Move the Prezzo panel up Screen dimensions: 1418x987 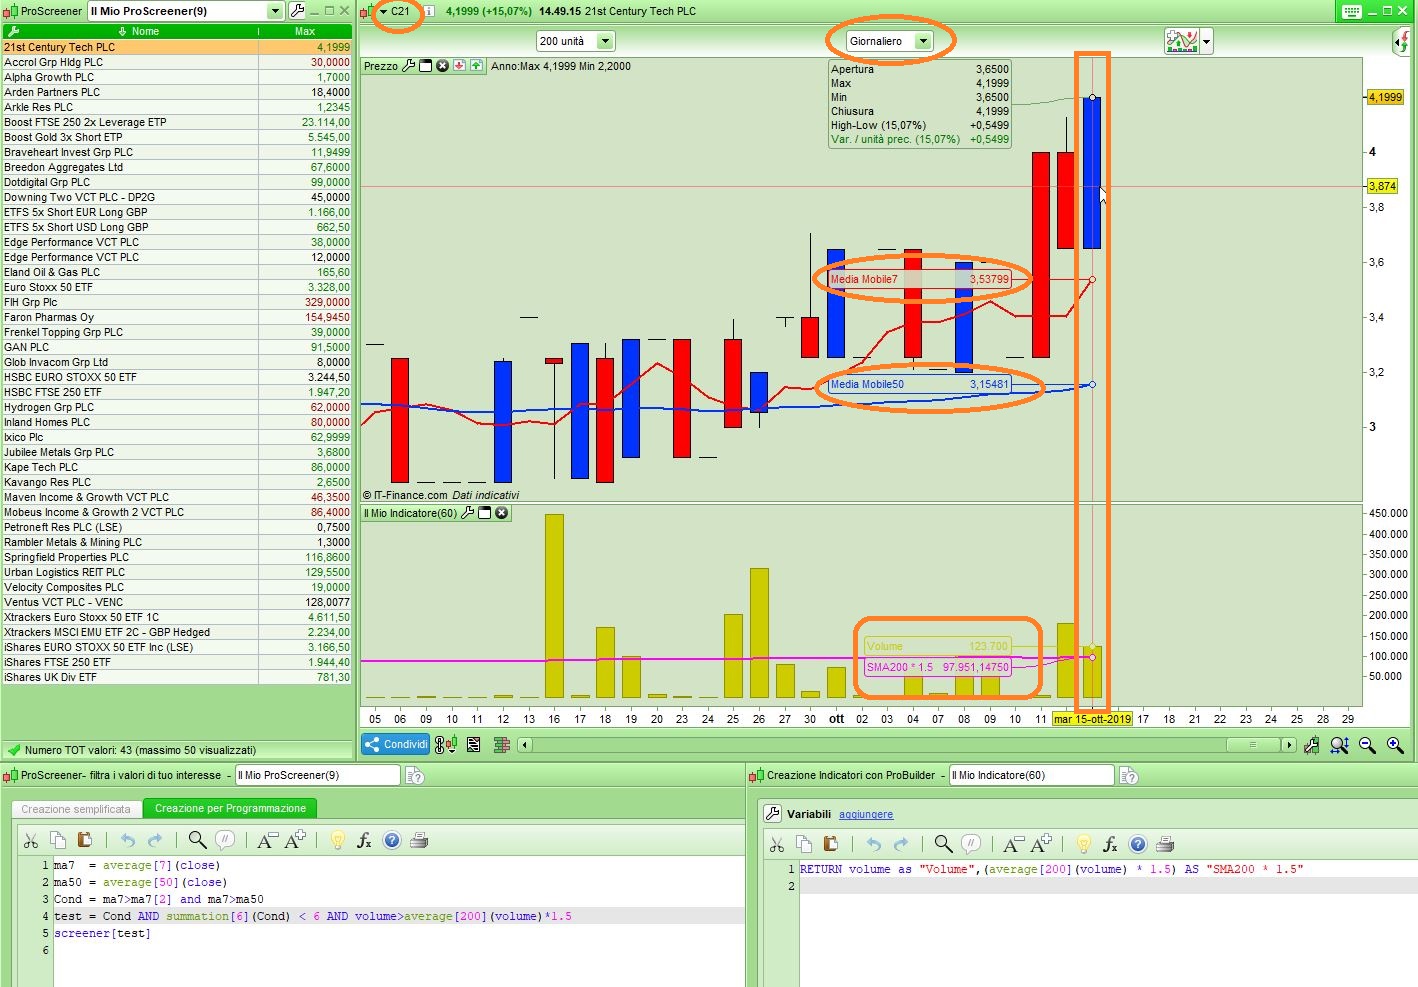tap(476, 66)
